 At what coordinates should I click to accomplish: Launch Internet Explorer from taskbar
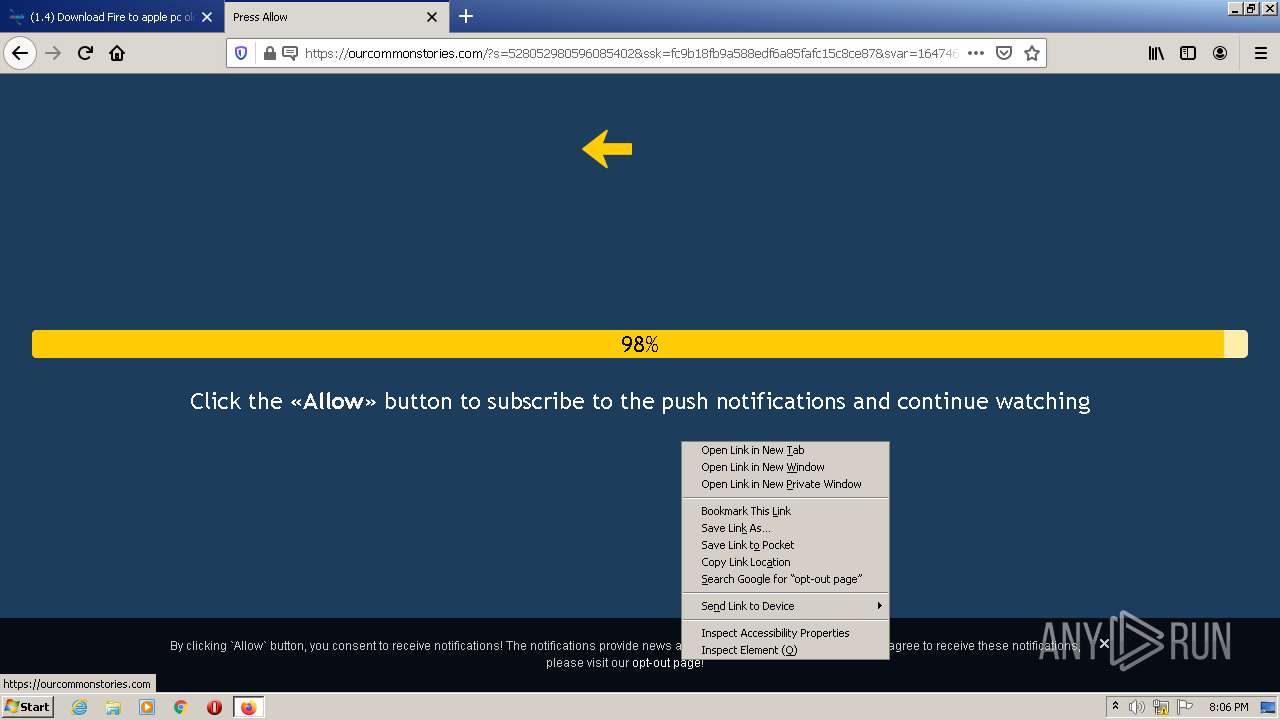pyautogui.click(x=79, y=707)
